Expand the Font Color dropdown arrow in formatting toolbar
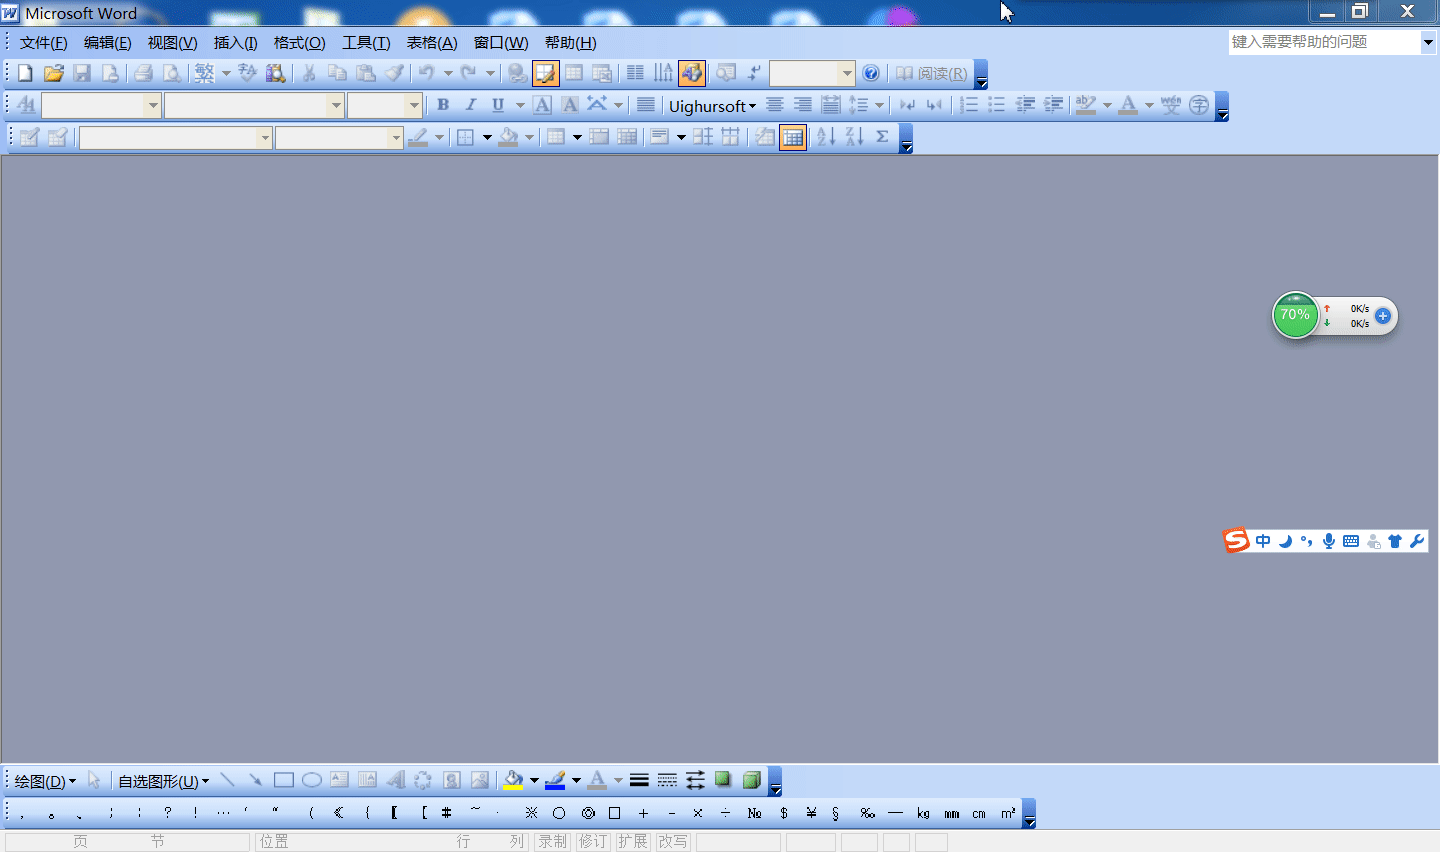The image size is (1440, 852). coord(1149,105)
